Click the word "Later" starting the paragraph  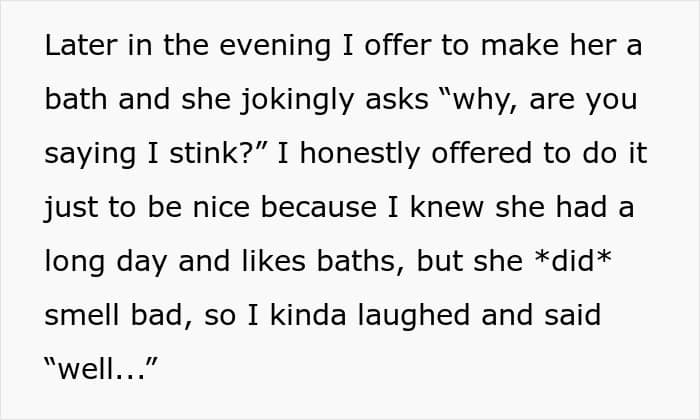coord(75,45)
